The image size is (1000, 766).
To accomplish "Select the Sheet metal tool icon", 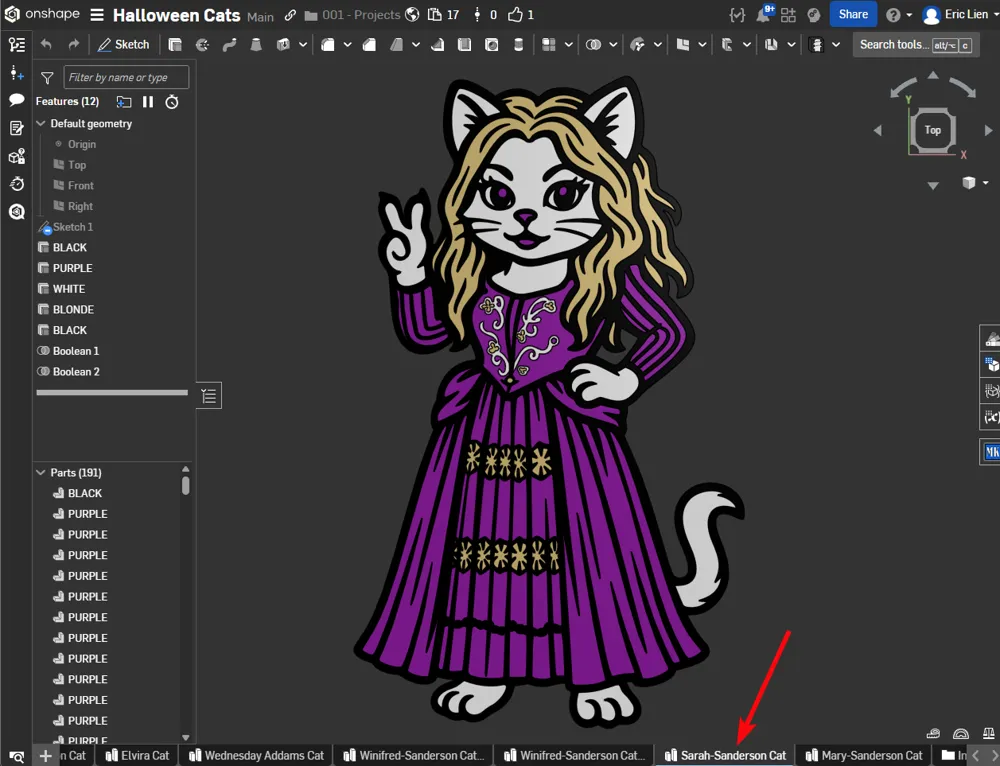I will point(726,45).
